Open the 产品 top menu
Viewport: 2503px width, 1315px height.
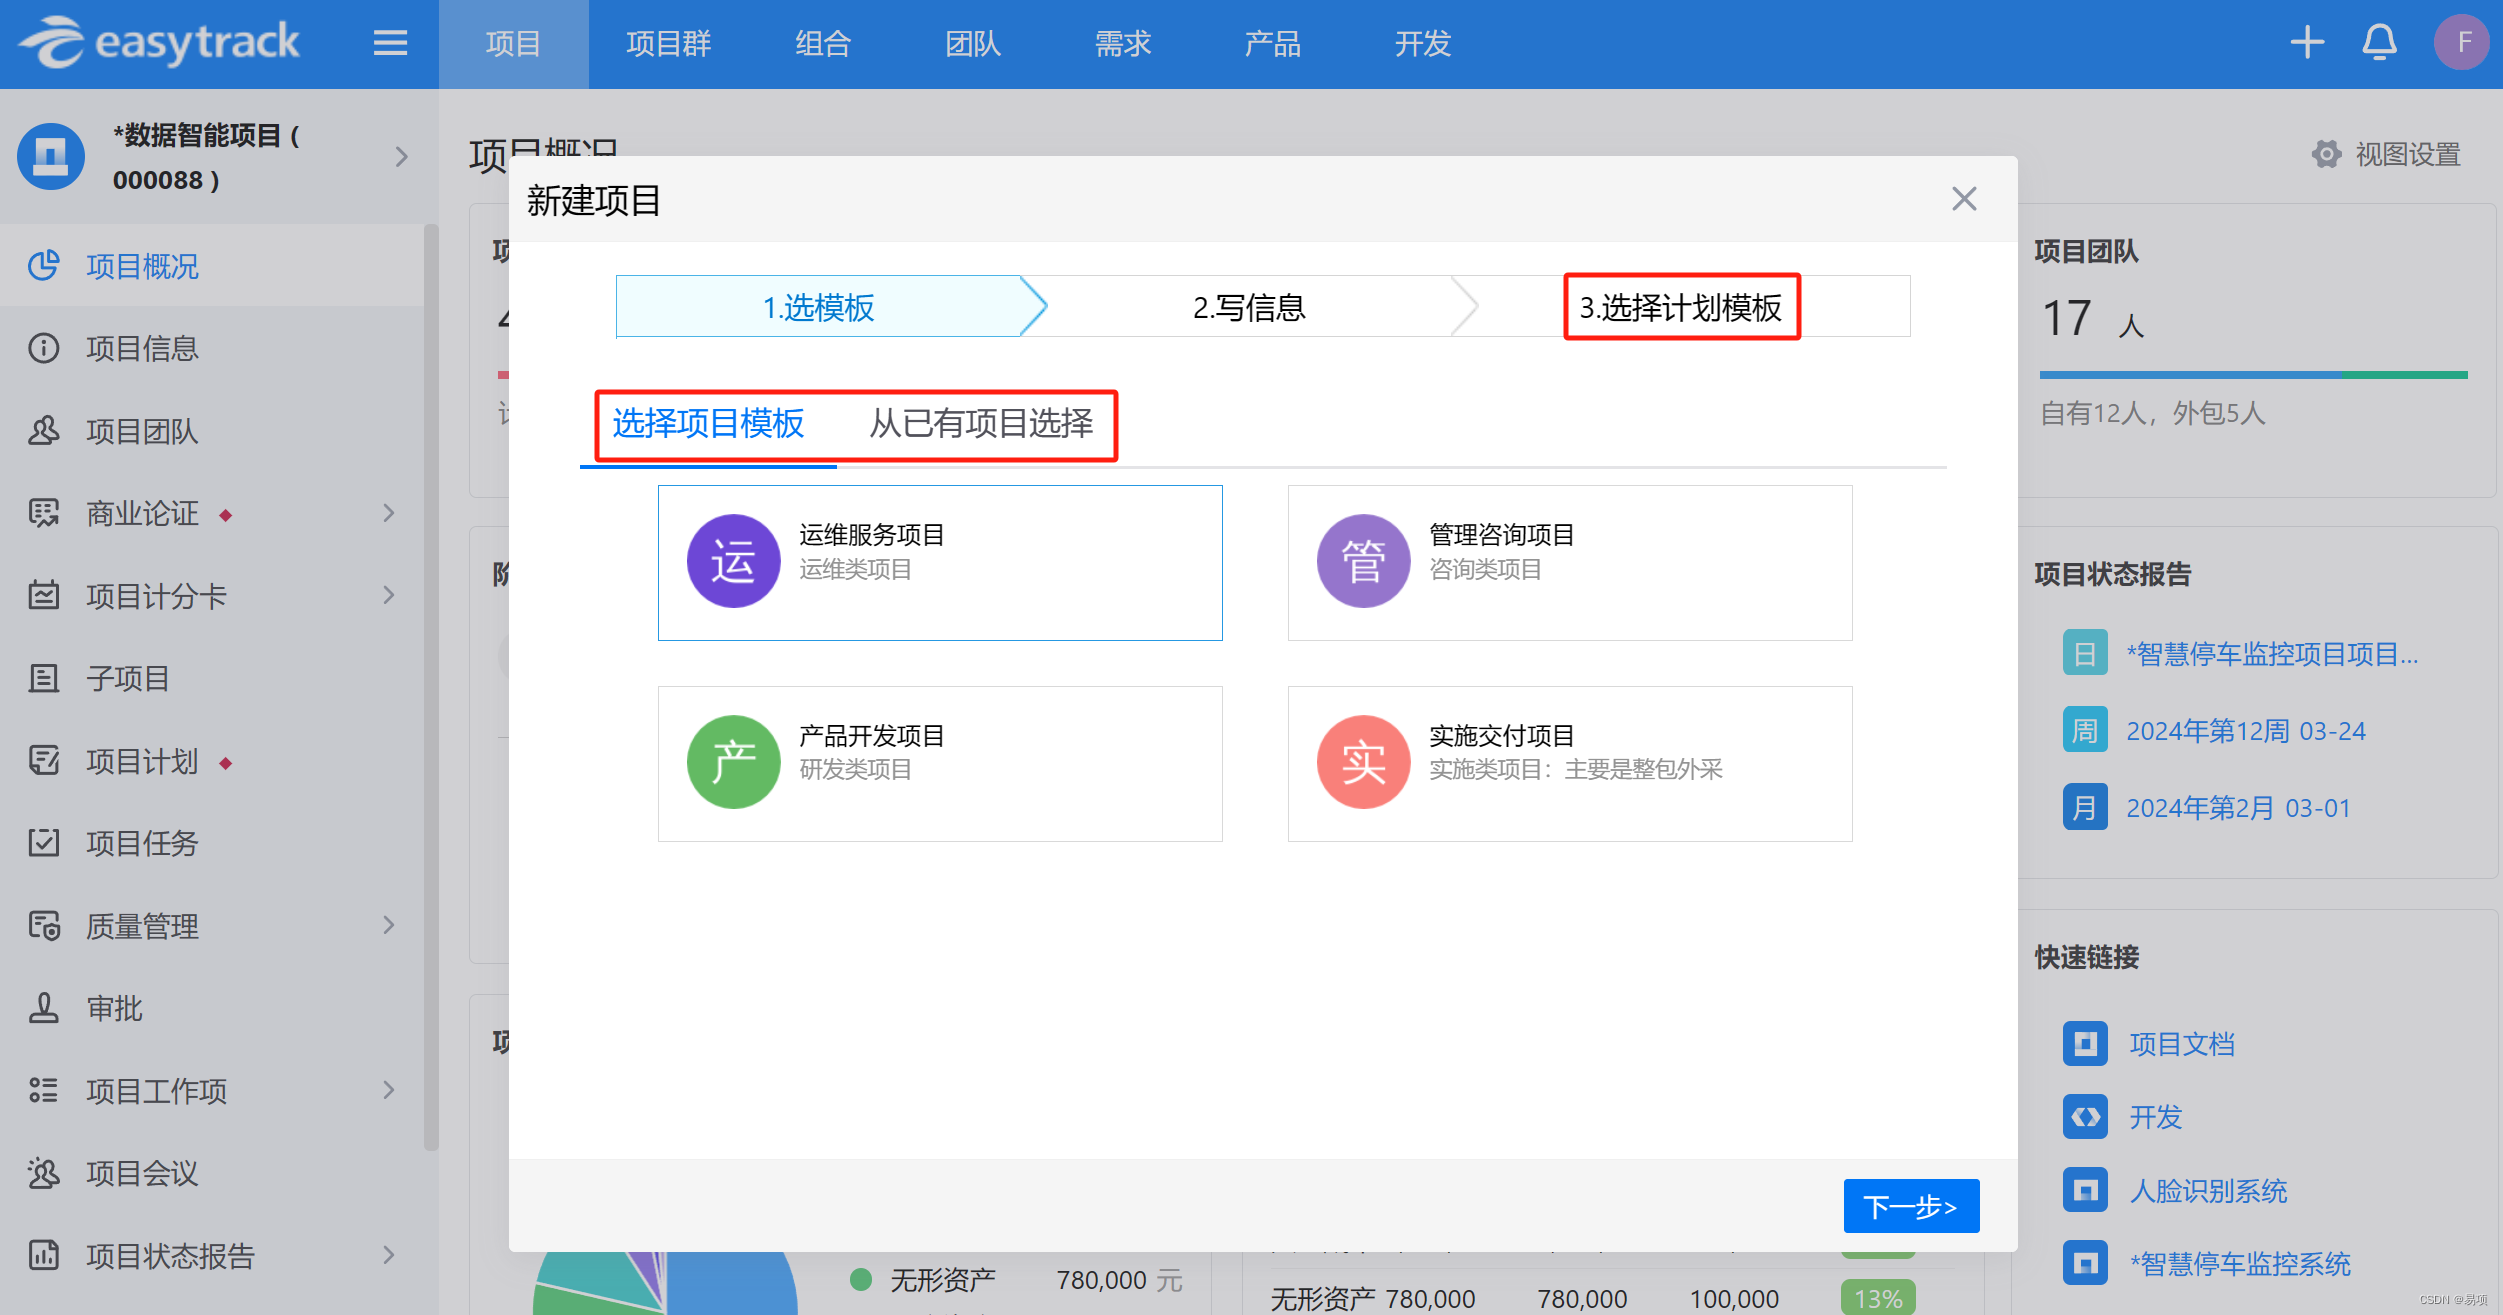(1272, 44)
